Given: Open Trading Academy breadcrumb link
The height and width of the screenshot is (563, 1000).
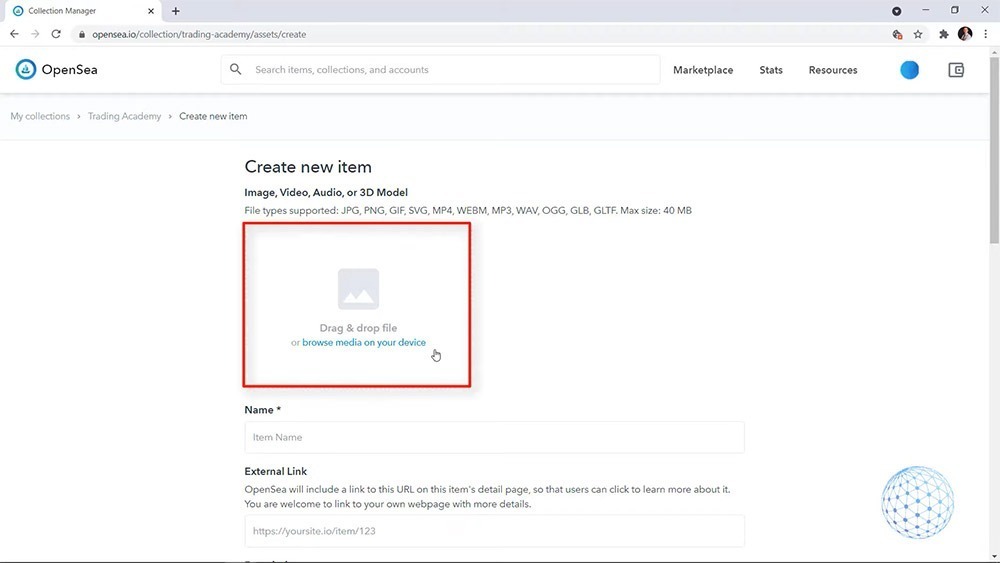Looking at the screenshot, I should (x=124, y=116).
